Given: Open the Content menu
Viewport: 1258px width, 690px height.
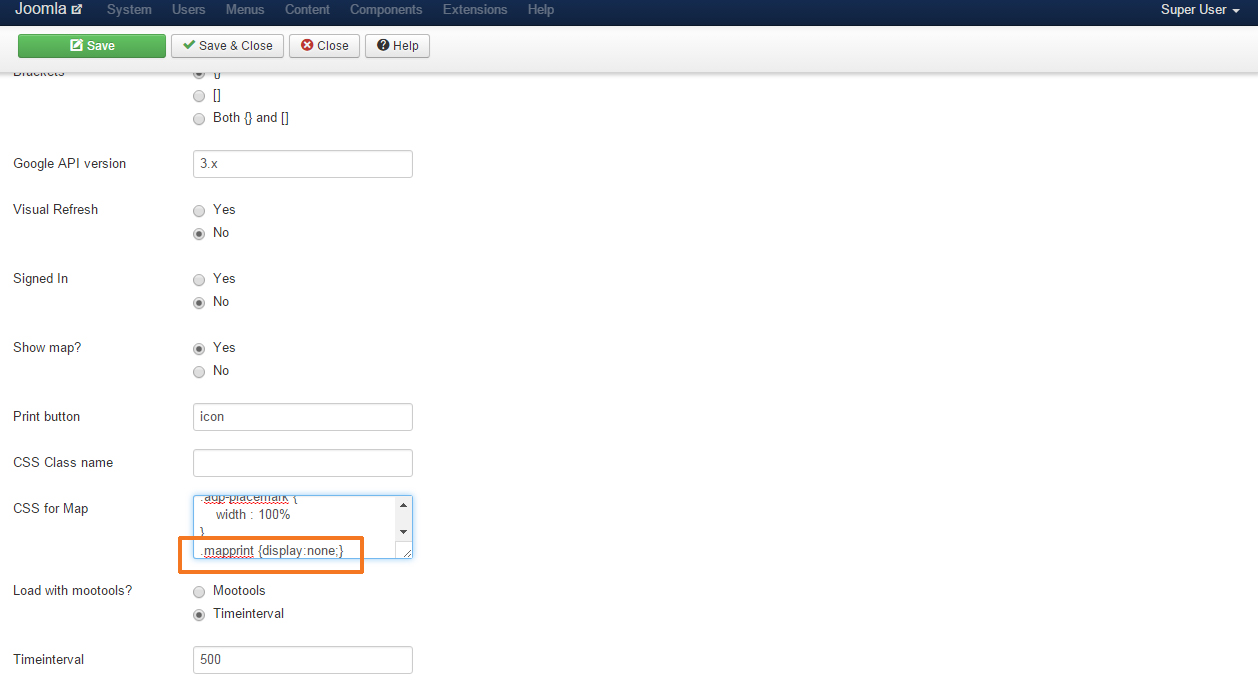Looking at the screenshot, I should click(x=307, y=9).
